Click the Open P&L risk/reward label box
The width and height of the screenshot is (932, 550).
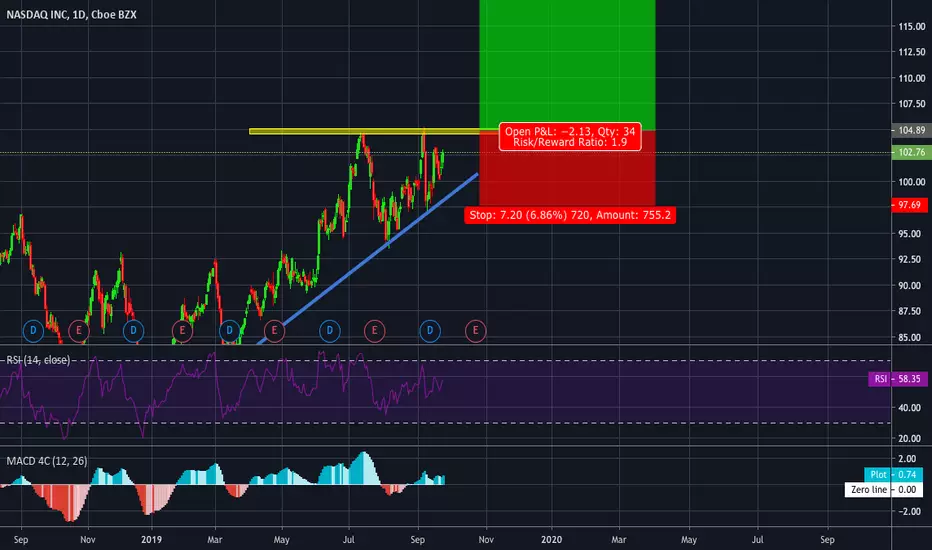pos(570,137)
